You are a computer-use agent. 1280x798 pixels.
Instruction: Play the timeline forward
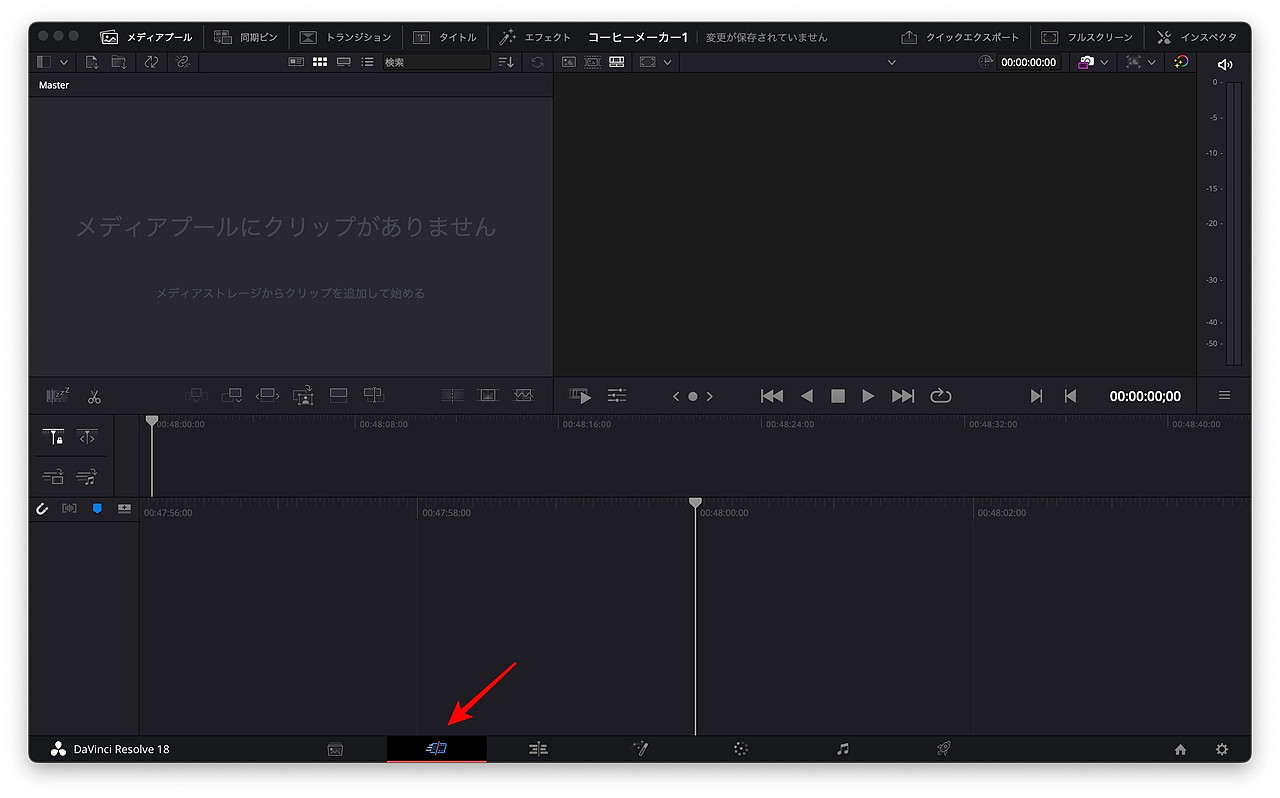tap(868, 396)
